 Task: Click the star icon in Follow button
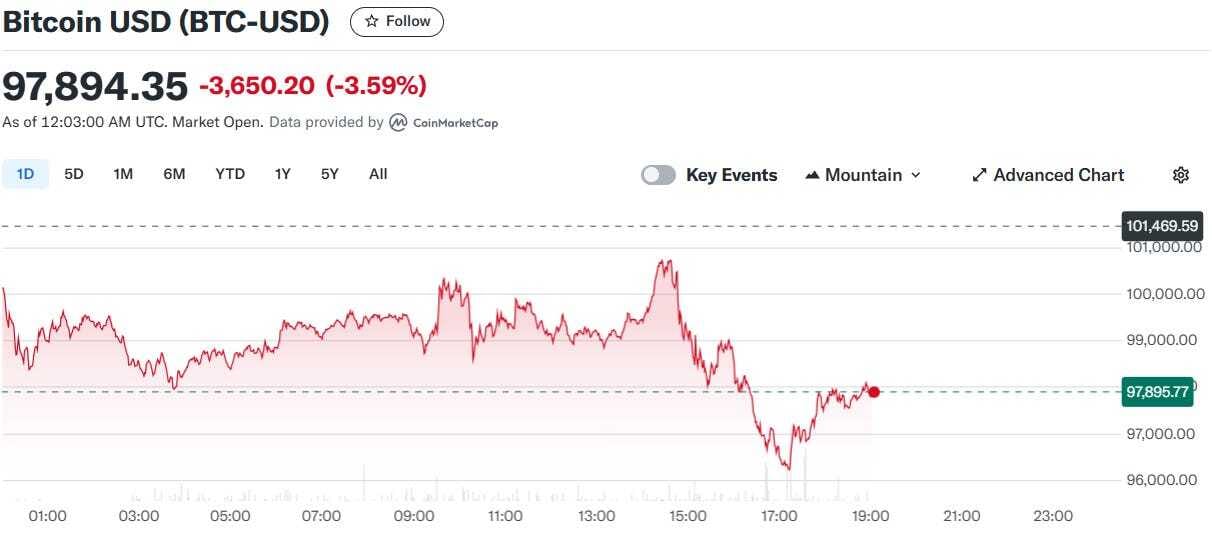point(371,21)
